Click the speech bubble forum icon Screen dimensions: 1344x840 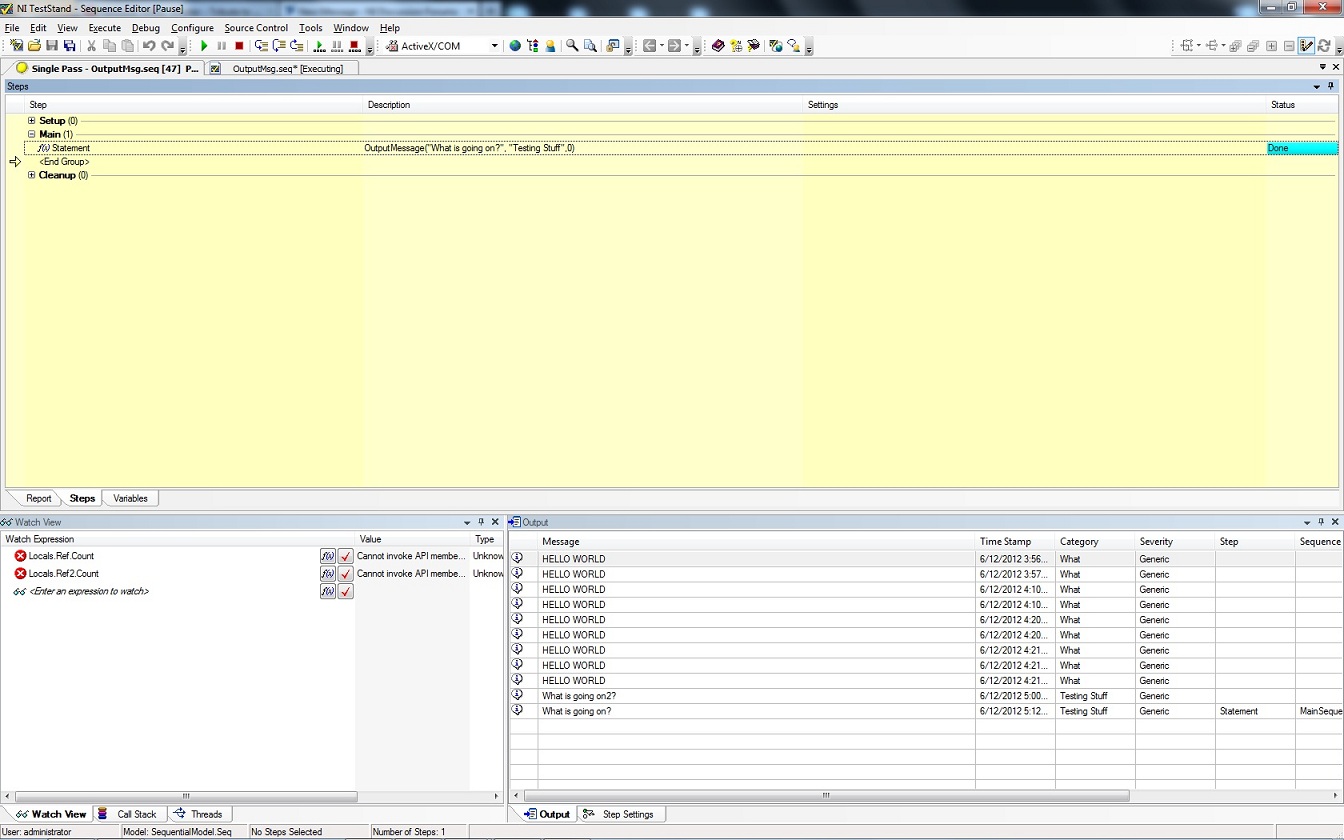coord(793,46)
